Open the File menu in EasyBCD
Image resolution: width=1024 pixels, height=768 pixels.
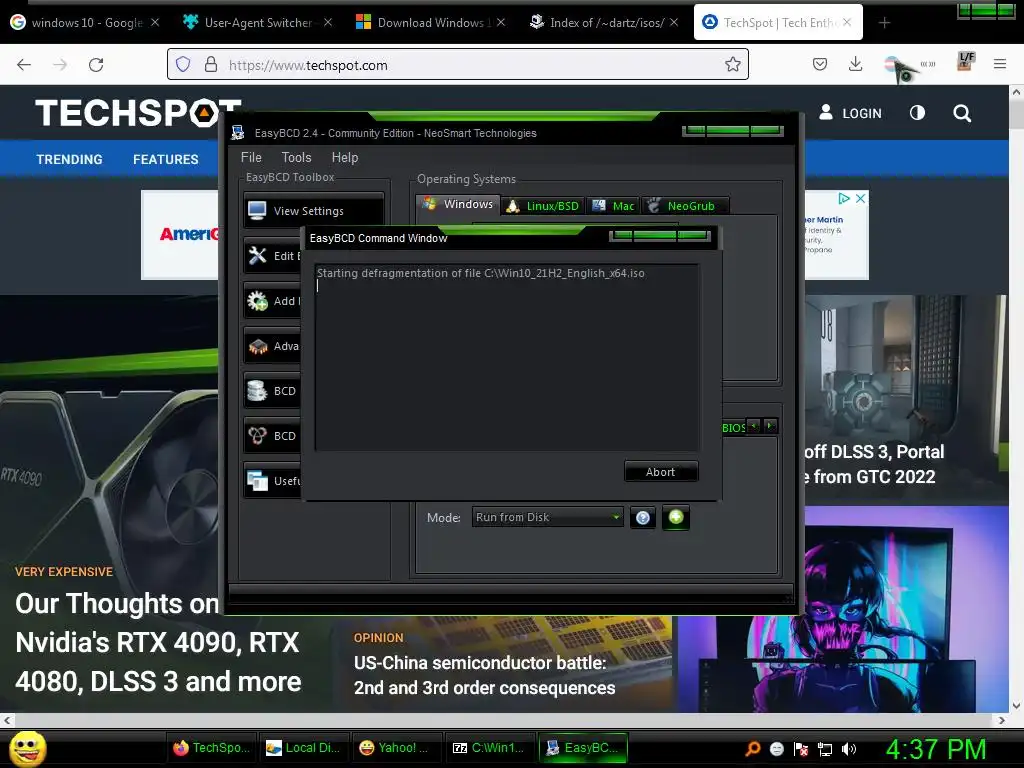point(251,157)
